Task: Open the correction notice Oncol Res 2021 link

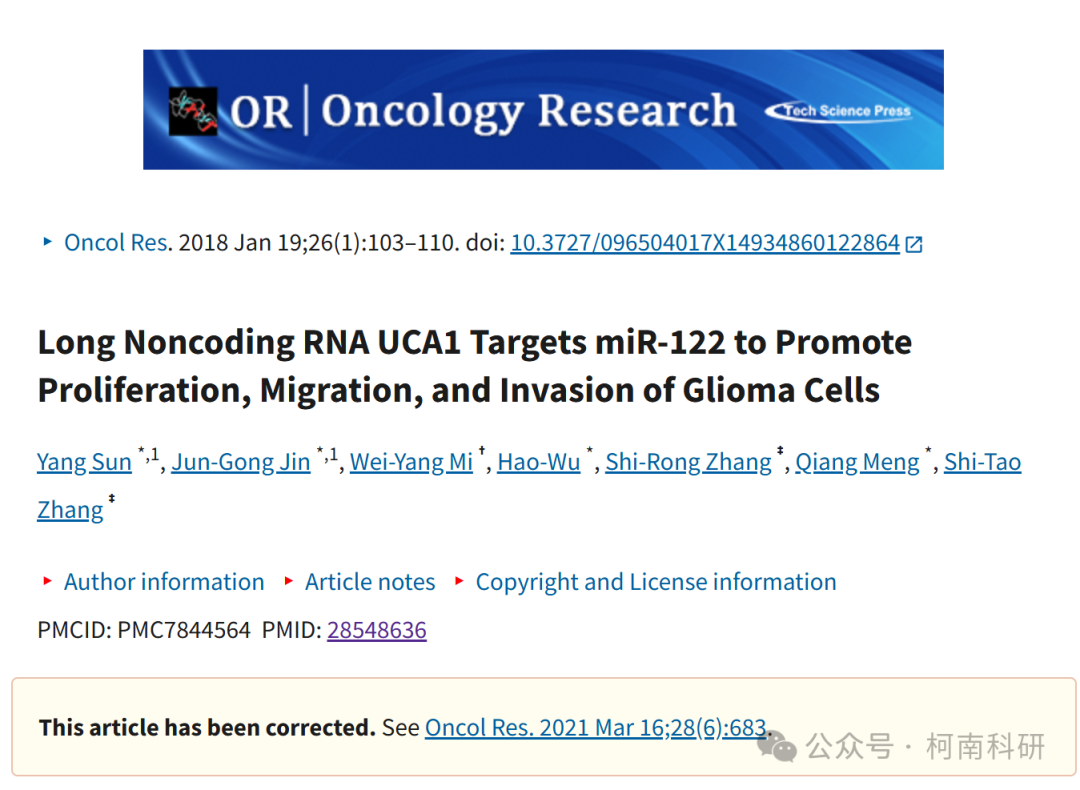Action: (596, 727)
